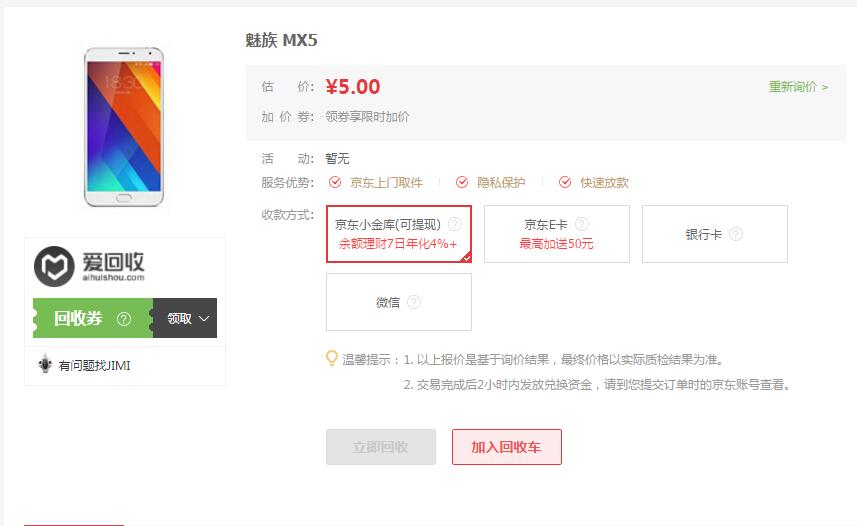The width and height of the screenshot is (857, 526).
Task: Choose 微信 as payment method
Action: 399,302
